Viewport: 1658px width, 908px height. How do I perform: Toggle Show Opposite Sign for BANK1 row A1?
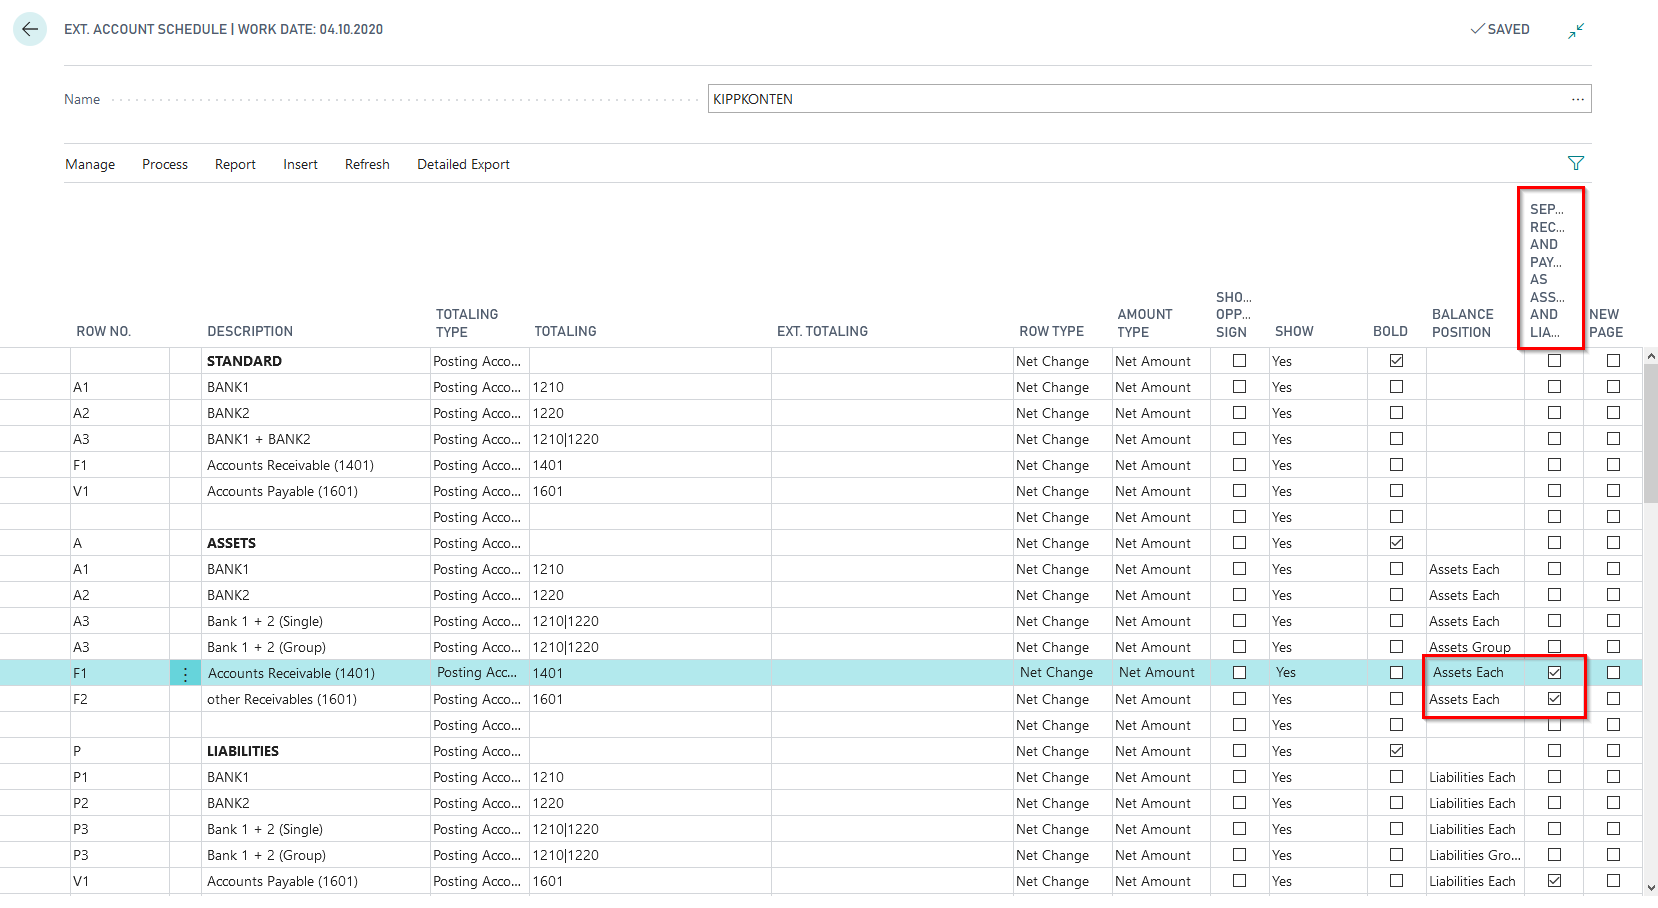point(1239,387)
